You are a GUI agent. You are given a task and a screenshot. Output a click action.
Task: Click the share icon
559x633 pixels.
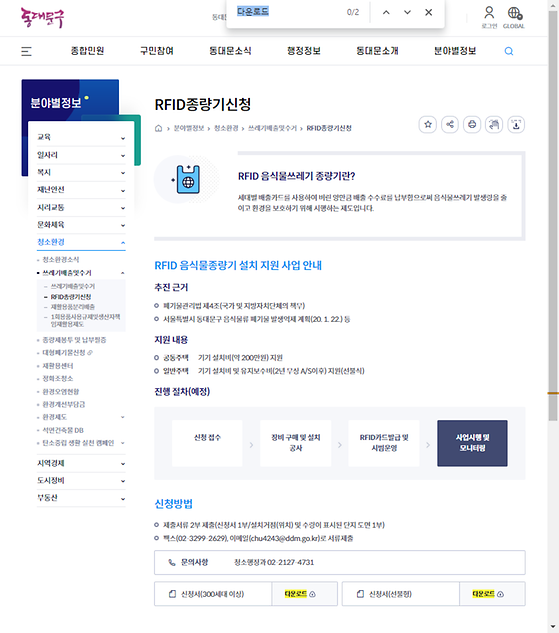pyautogui.click(x=450, y=124)
